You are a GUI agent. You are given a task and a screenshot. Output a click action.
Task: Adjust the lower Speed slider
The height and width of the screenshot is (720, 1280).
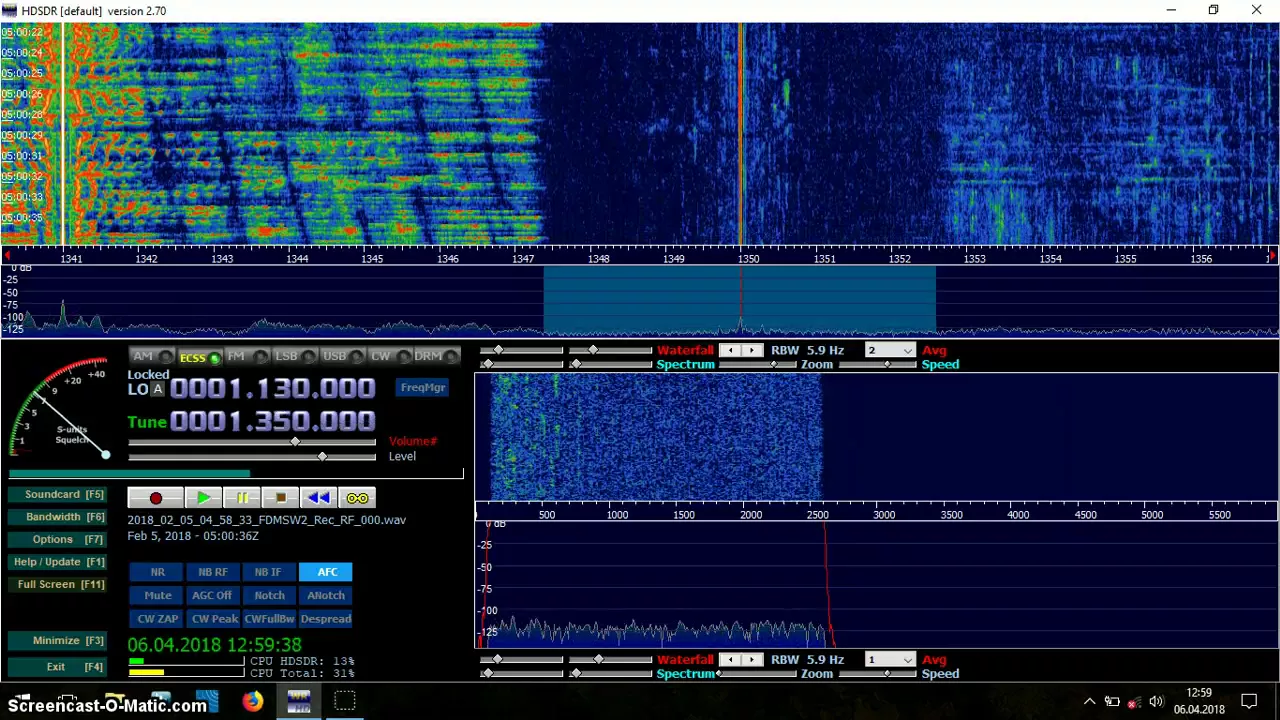point(888,673)
